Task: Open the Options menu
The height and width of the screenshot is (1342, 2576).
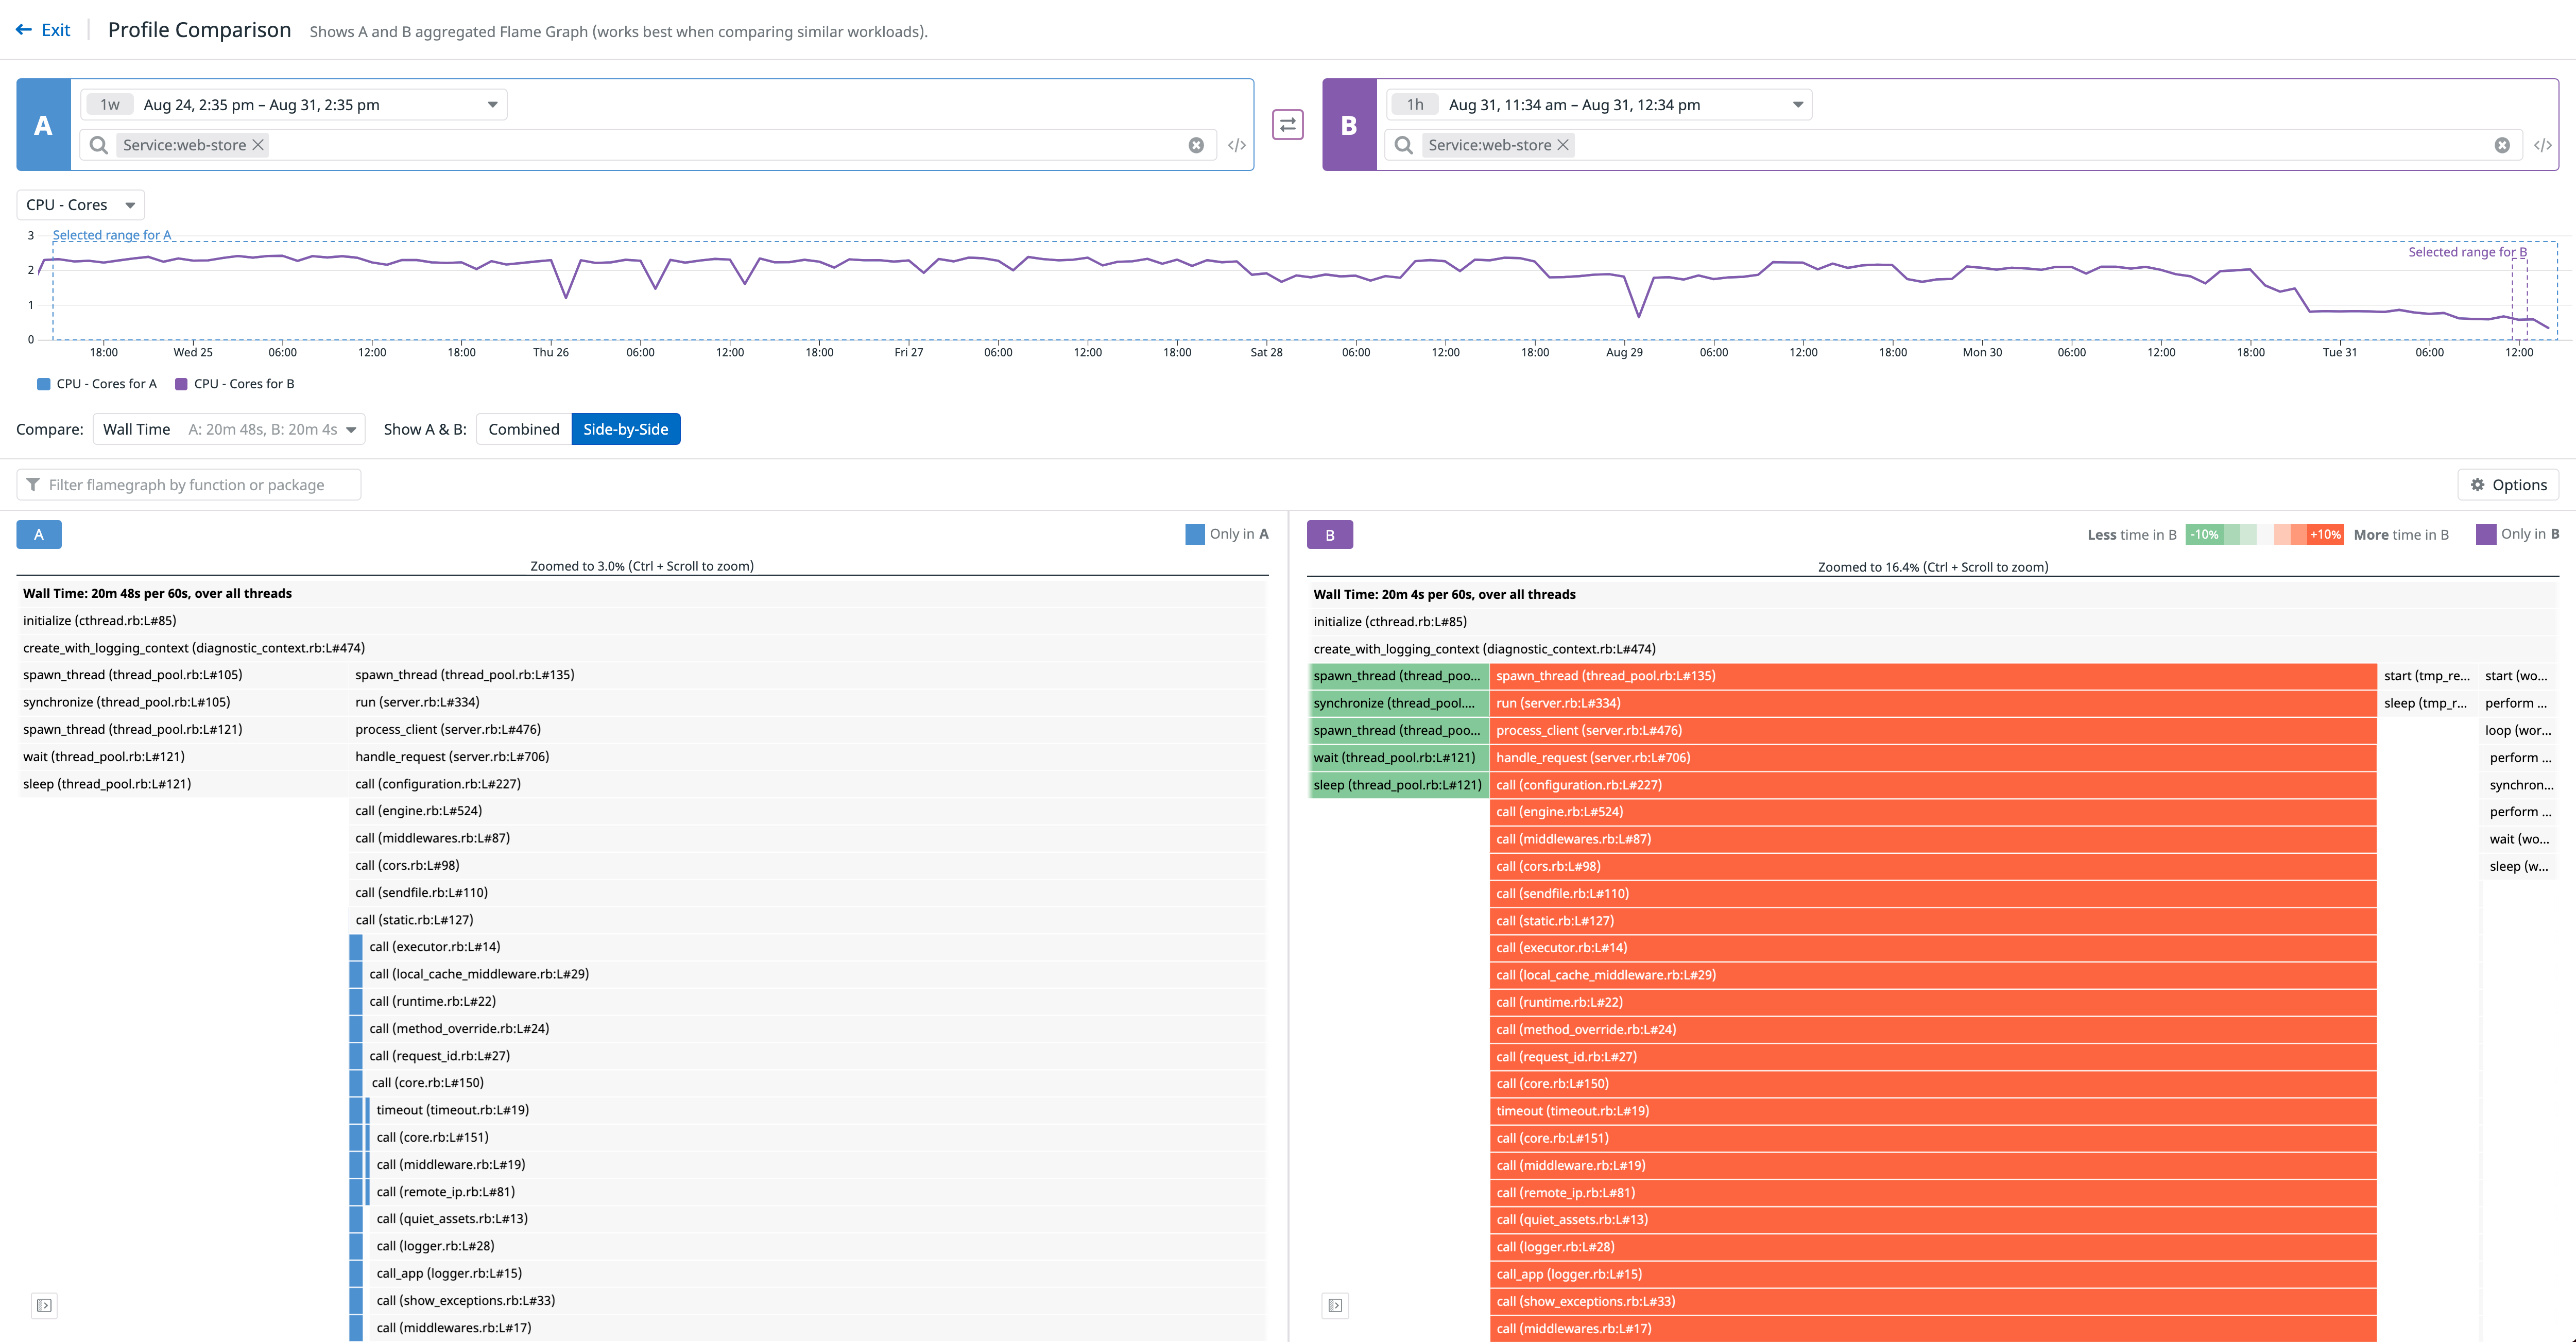Action: click(x=2508, y=484)
